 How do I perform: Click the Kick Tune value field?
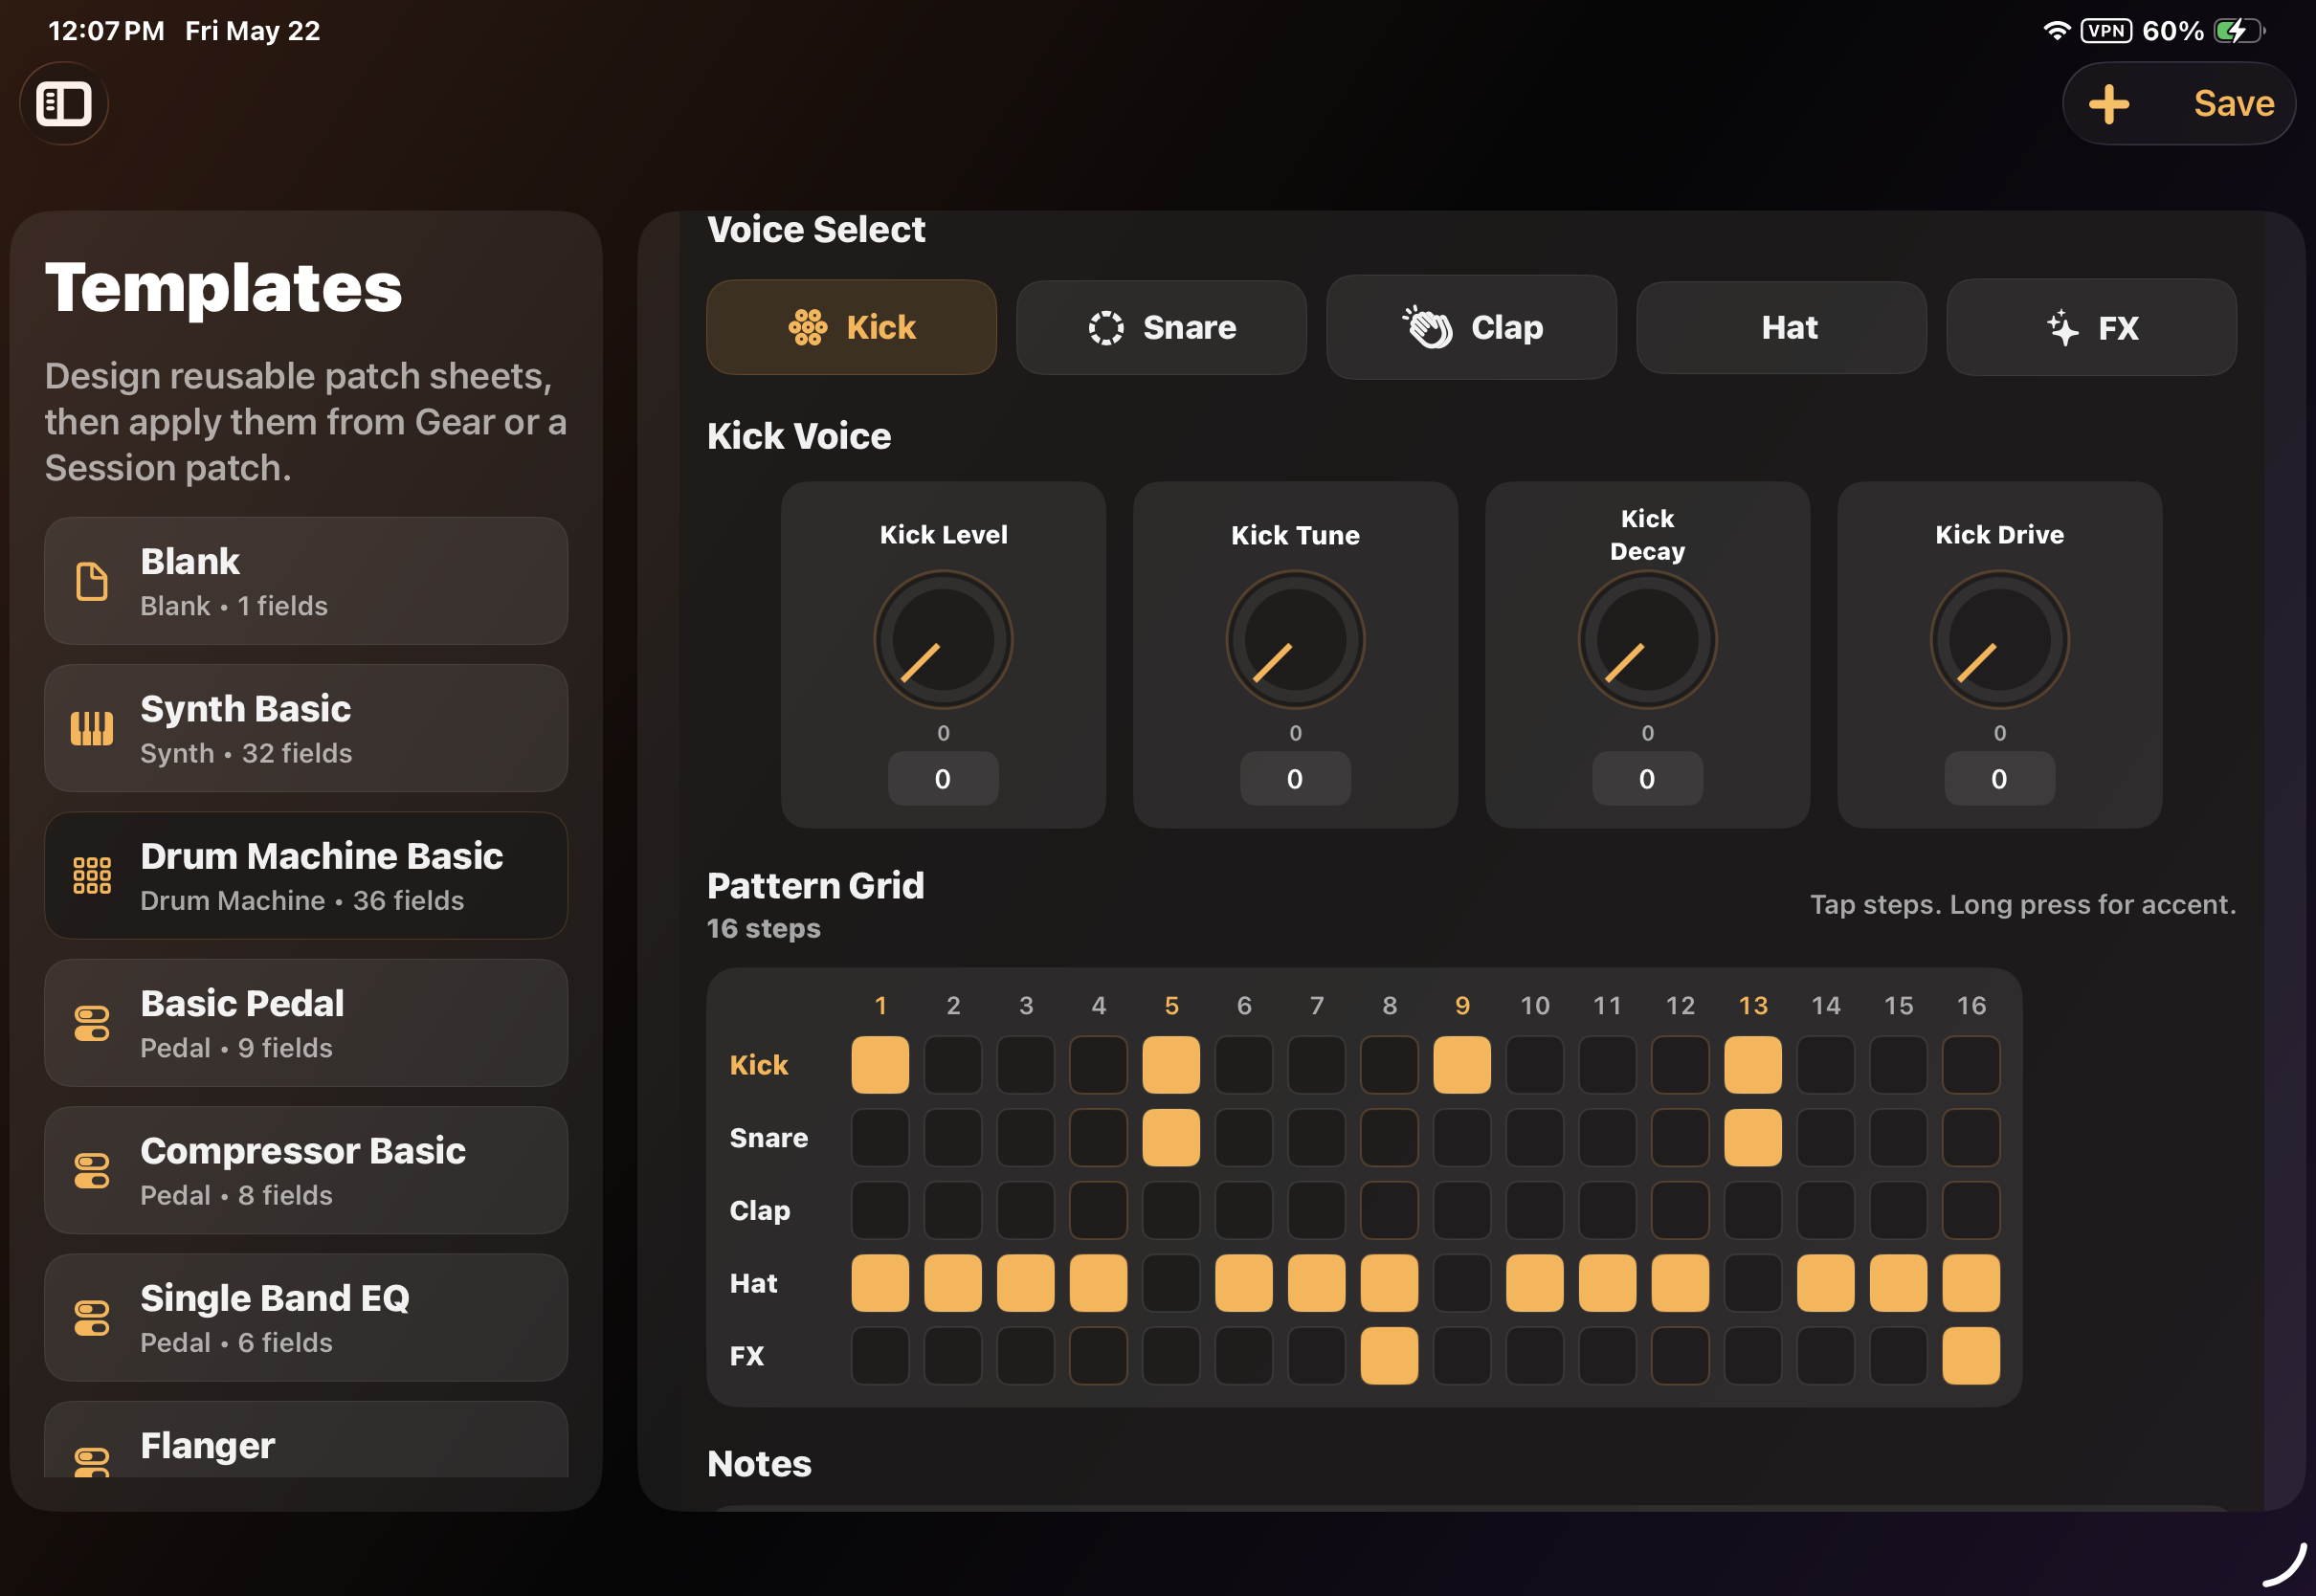(1295, 779)
